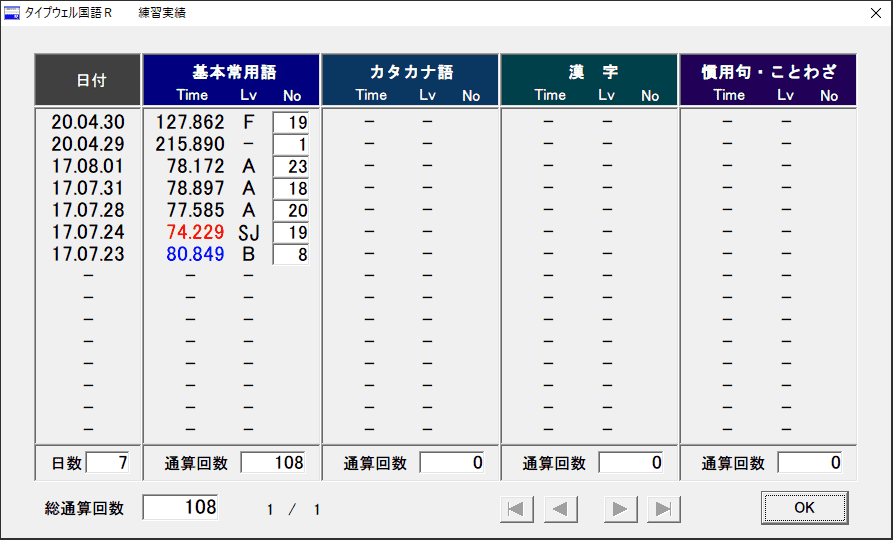The width and height of the screenshot is (893, 540).
Task: Select the 基本常用語 column header
Action: (232, 73)
